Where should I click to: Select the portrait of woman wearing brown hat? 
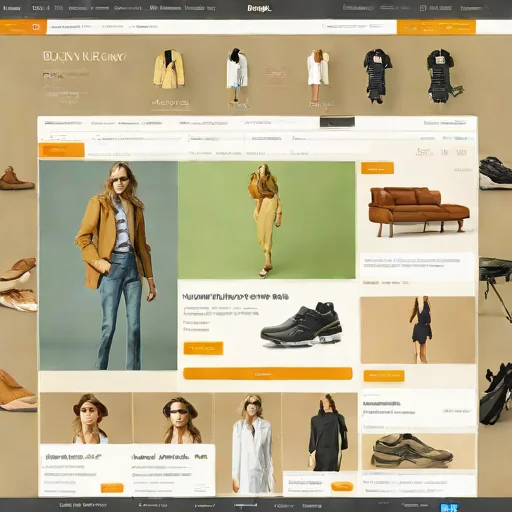point(86,418)
